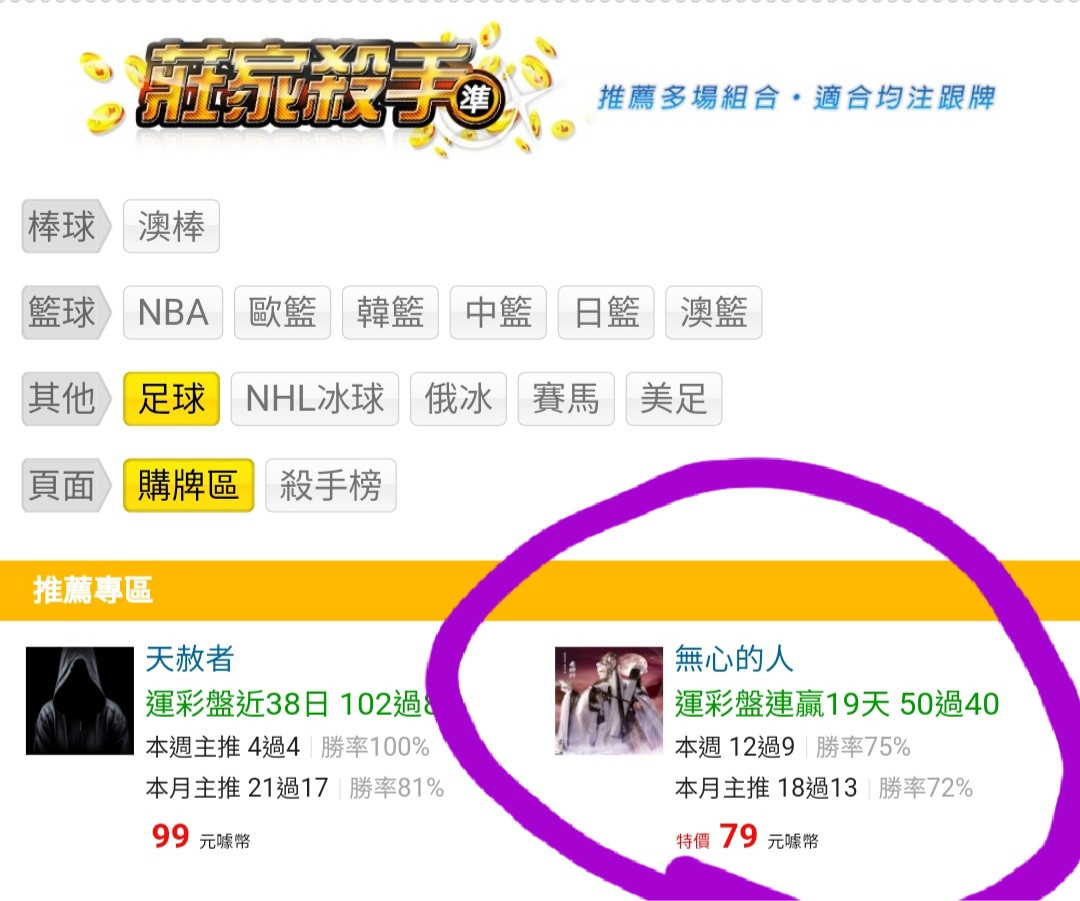Open the 天赦者 profile name link
The image size is (1080, 901).
(x=190, y=659)
